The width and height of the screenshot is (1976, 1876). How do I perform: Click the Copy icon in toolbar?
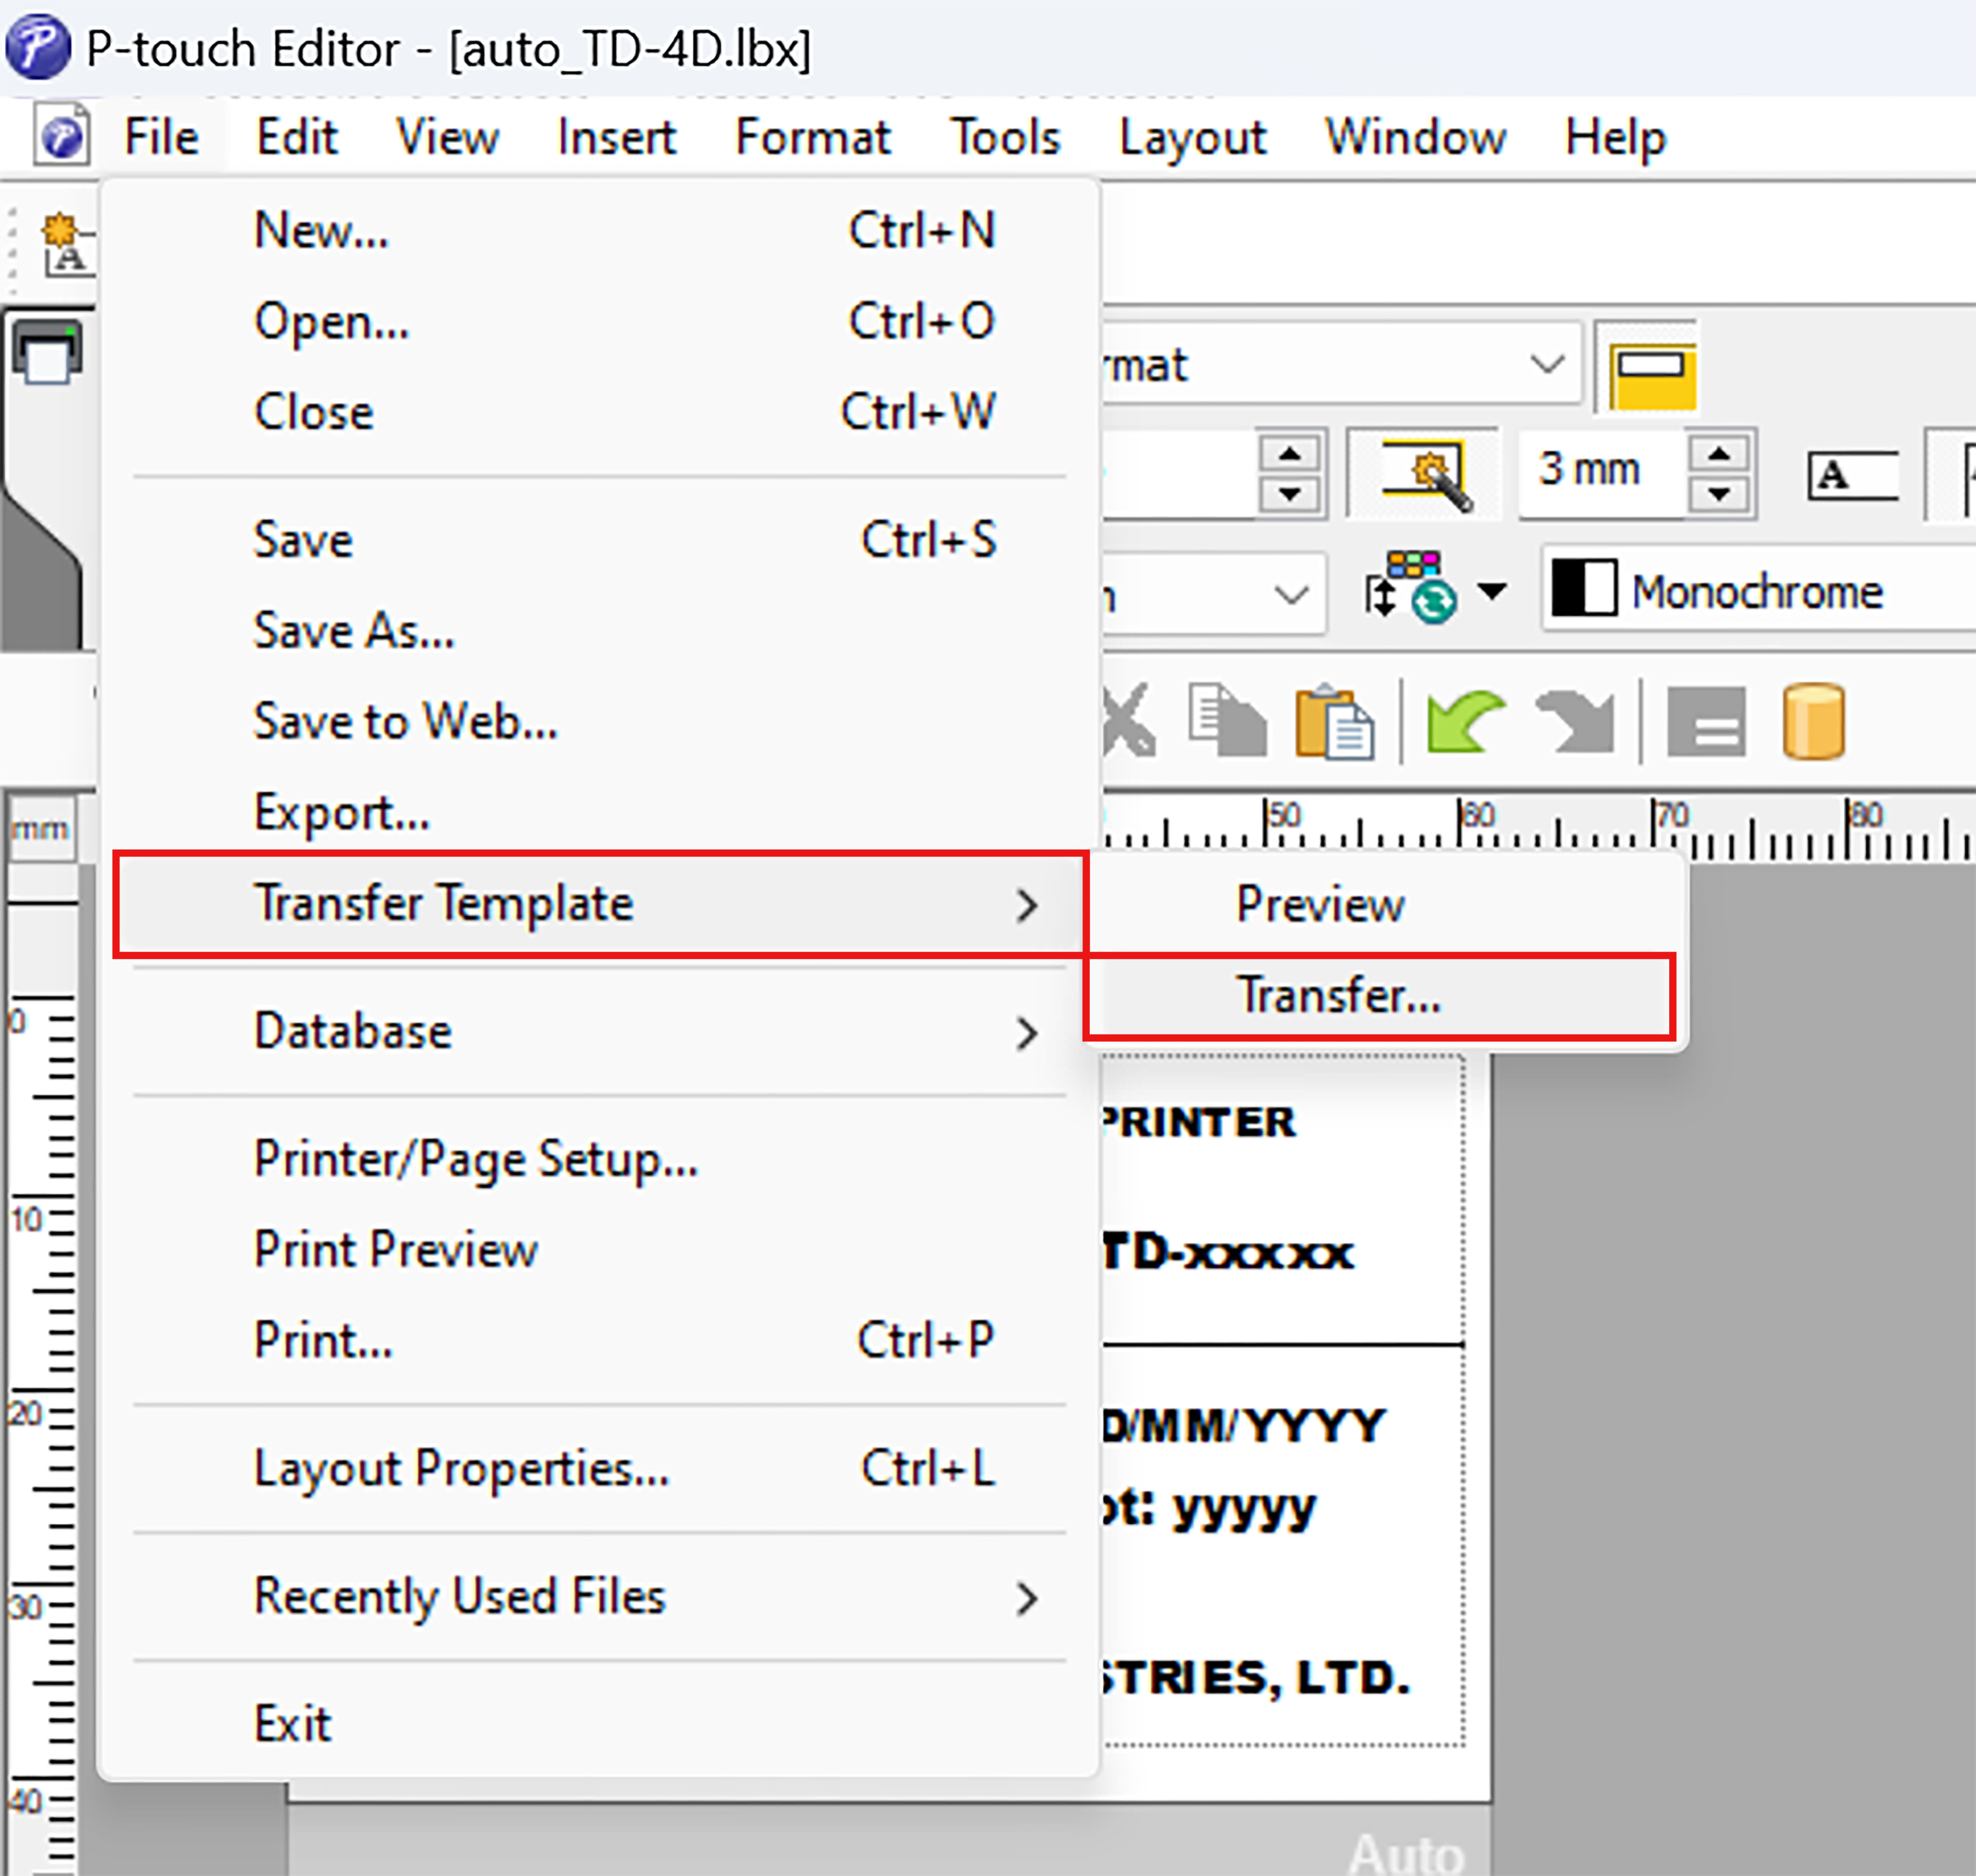pyautogui.click(x=1227, y=720)
